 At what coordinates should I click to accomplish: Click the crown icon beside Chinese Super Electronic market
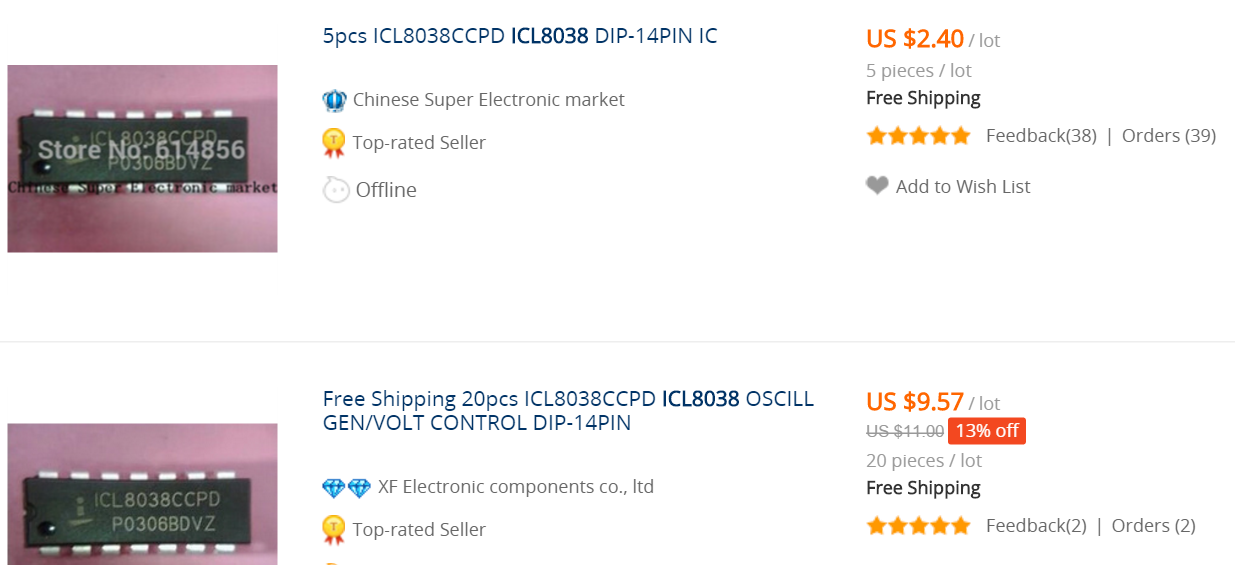click(x=334, y=100)
